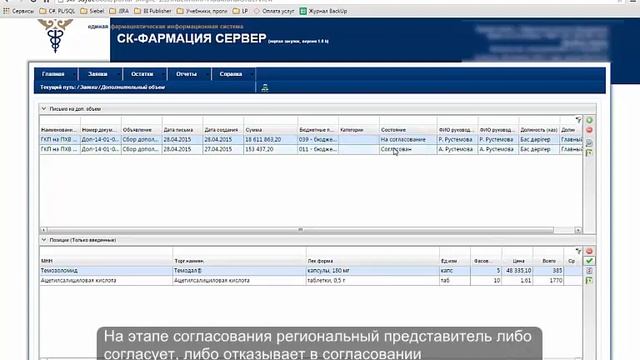
Task: Select letter row with status Согласован
Action: pos(311,149)
